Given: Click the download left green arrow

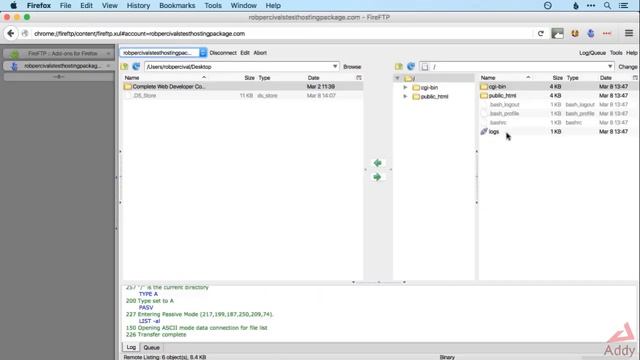Looking at the screenshot, I should (x=378, y=163).
